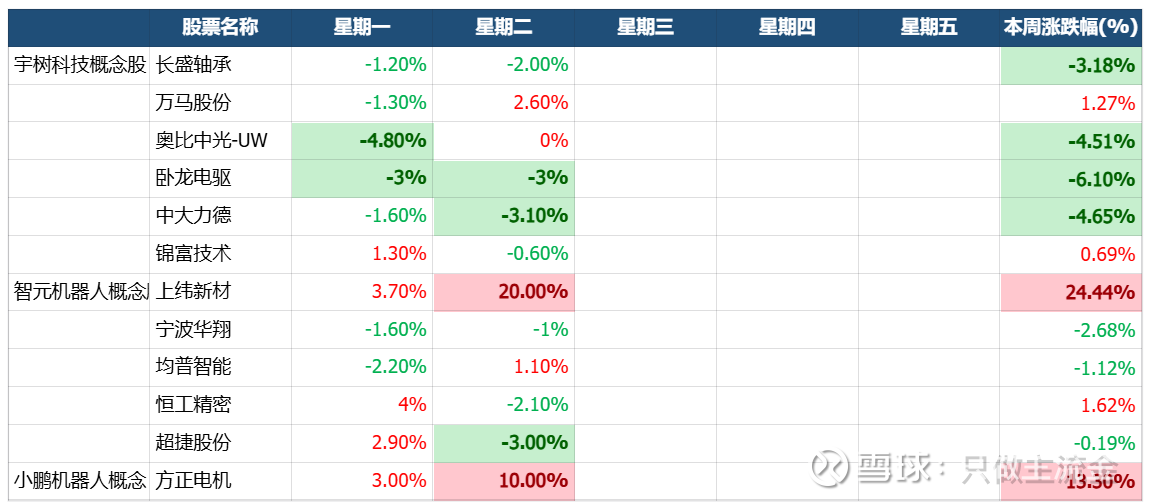Select the 长盛轴承 stock name cell
The image size is (1152, 504).
coord(220,65)
